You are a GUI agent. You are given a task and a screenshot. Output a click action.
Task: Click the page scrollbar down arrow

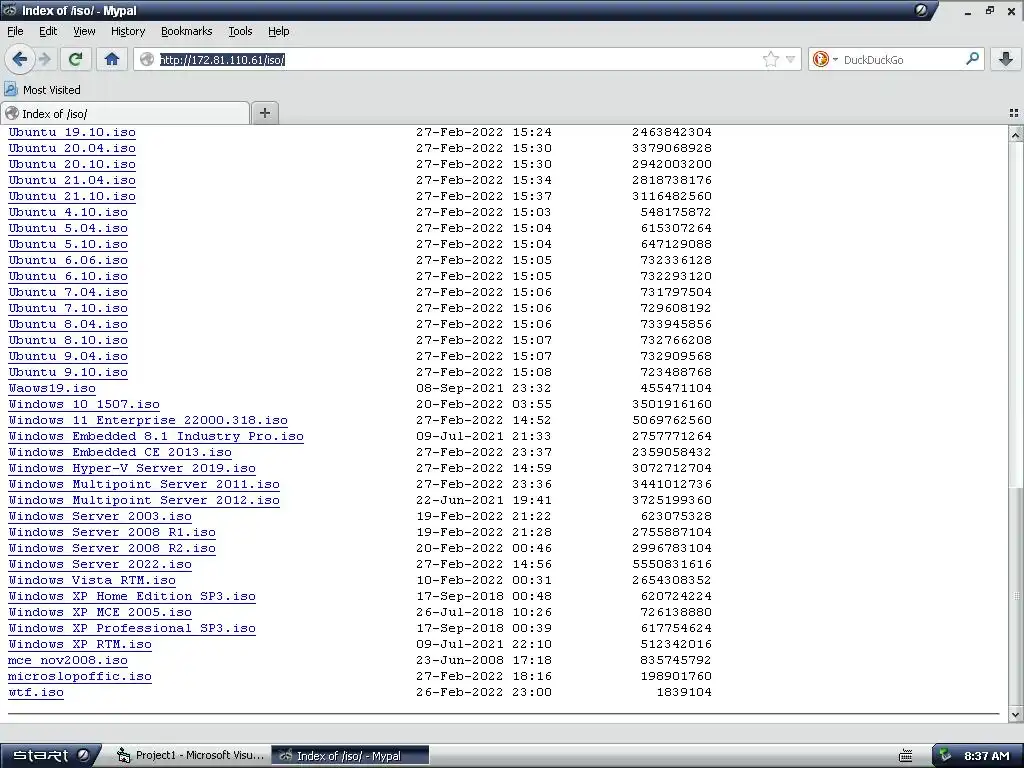[x=1016, y=715]
